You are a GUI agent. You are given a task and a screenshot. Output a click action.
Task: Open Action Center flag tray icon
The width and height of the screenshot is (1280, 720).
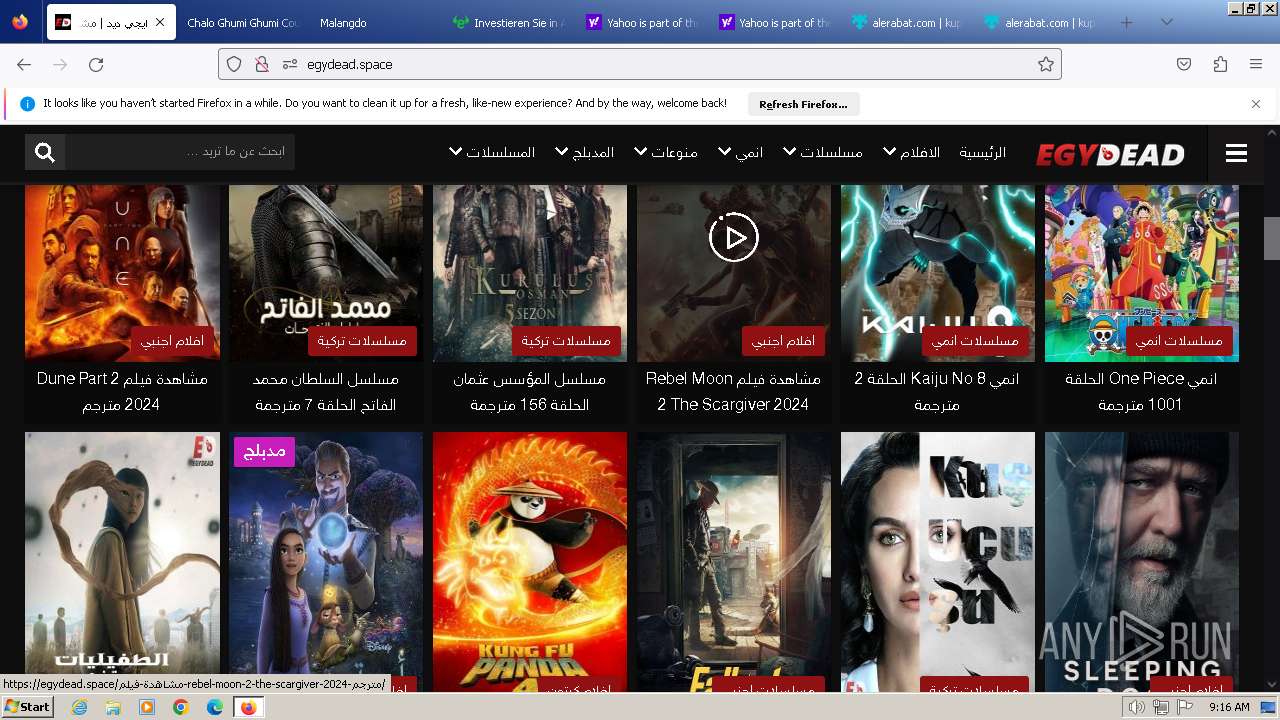point(1184,707)
